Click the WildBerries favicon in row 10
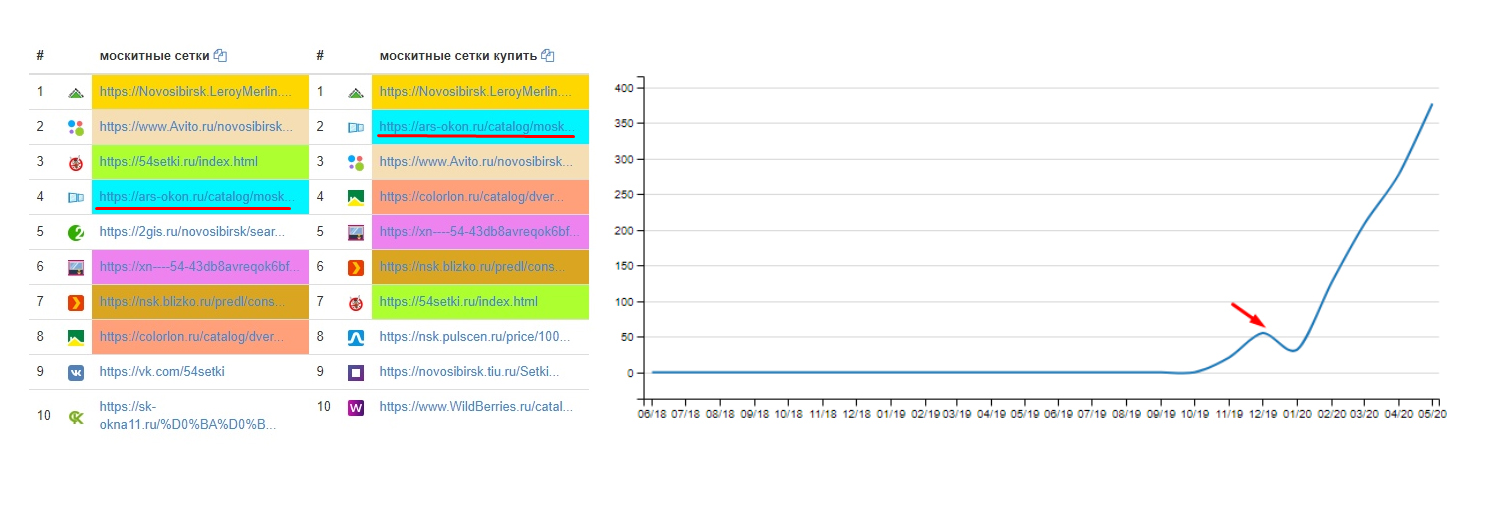 pos(356,407)
